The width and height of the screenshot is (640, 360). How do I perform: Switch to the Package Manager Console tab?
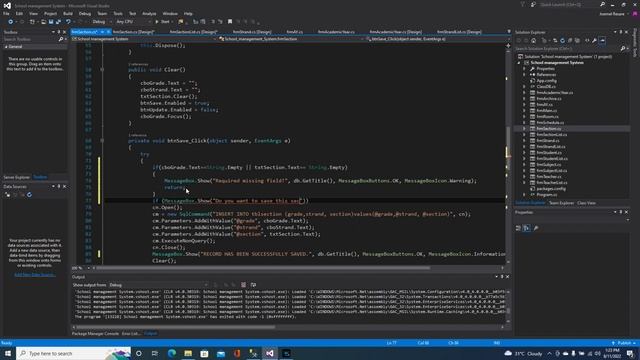(95, 333)
